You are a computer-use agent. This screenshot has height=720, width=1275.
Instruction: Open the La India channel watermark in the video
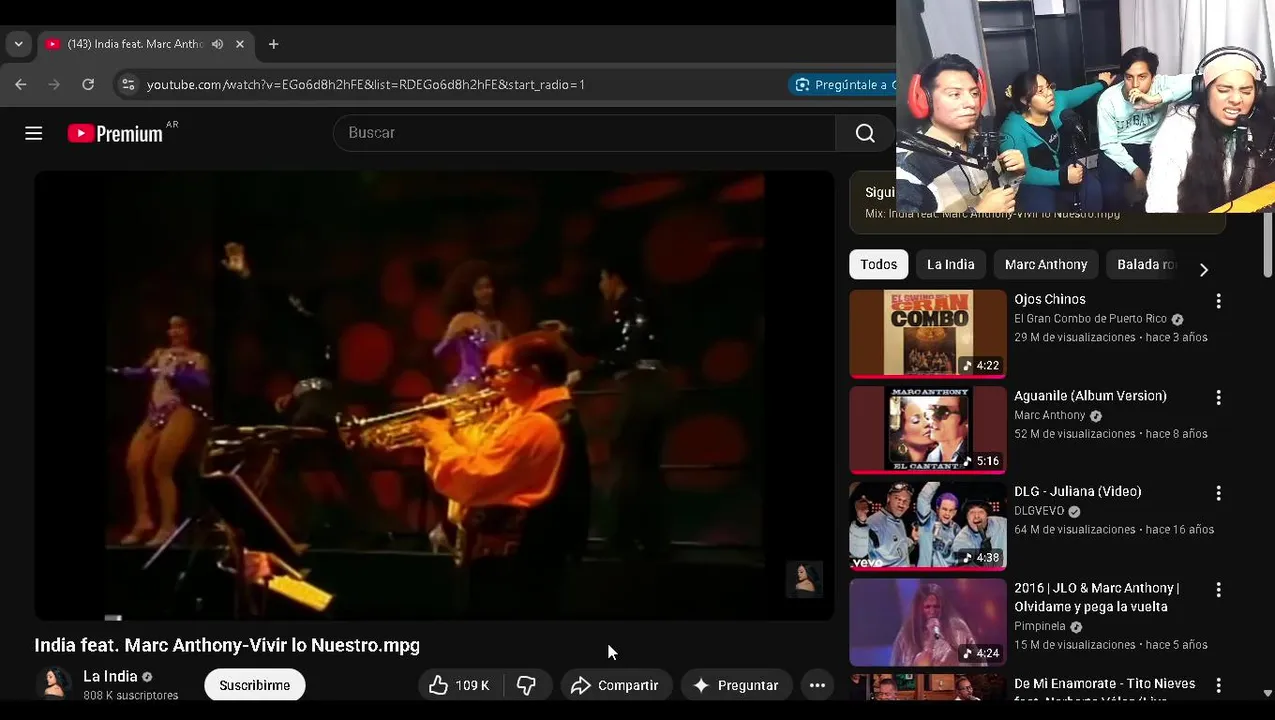804,579
